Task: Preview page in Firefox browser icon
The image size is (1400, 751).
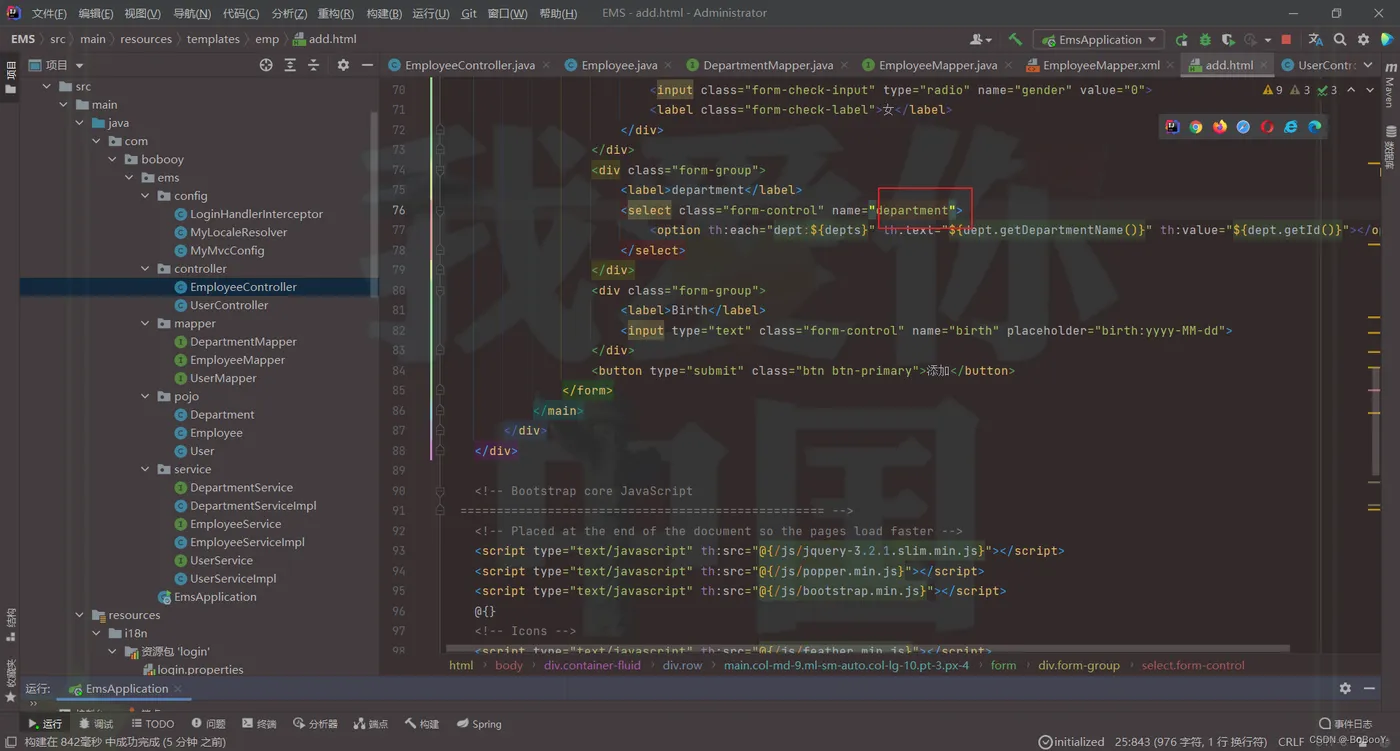Action: pos(1220,127)
